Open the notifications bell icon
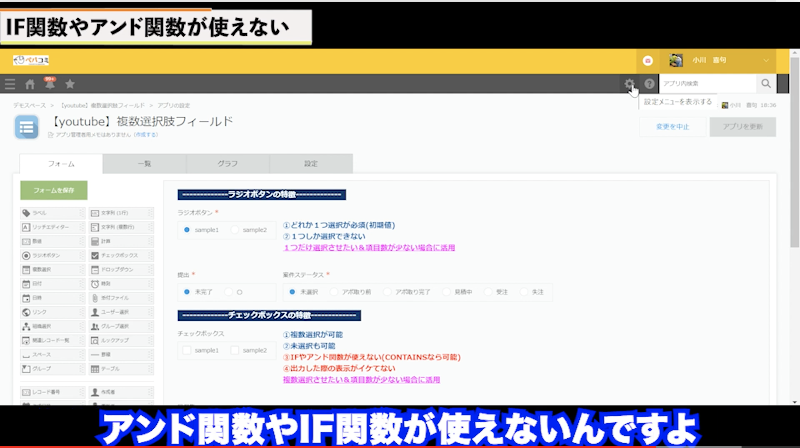Screen dimensions: 800x448 pos(50,85)
